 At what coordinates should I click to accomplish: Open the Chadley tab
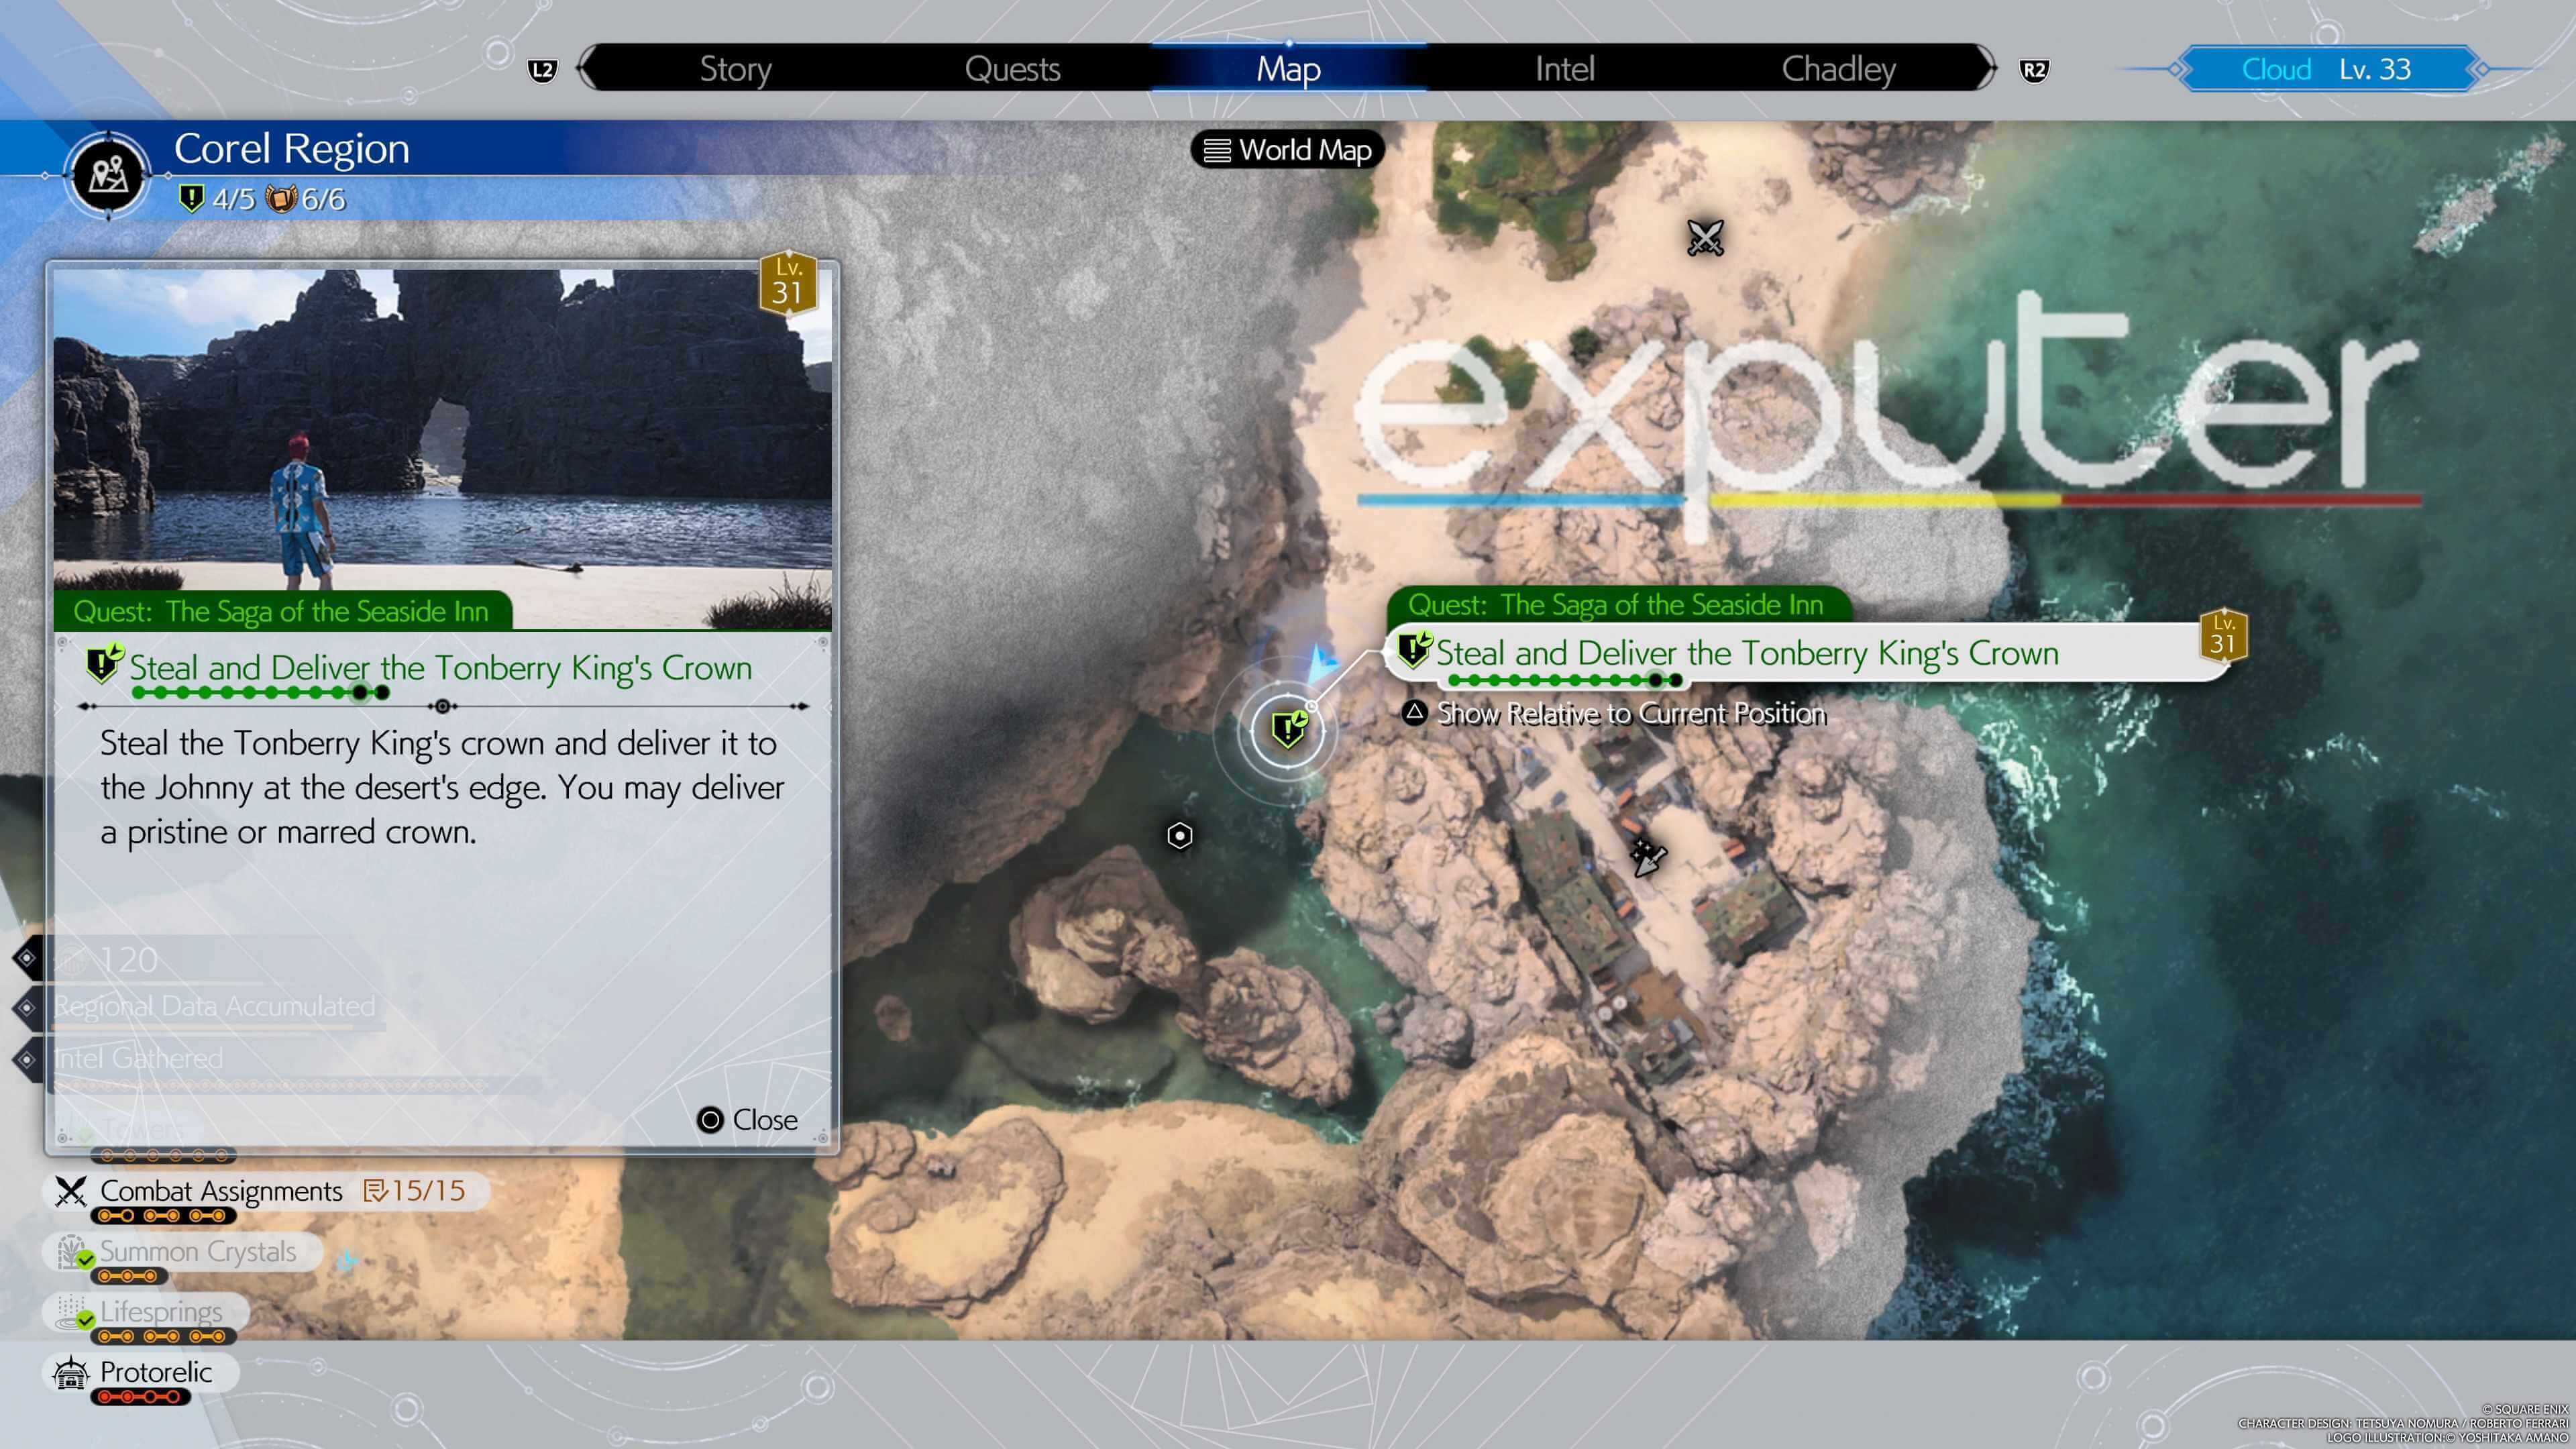[1838, 69]
